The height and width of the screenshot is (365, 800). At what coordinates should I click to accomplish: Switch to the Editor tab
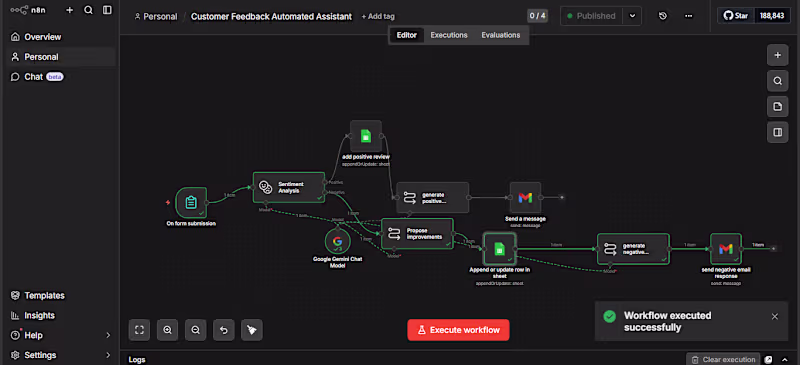point(407,35)
